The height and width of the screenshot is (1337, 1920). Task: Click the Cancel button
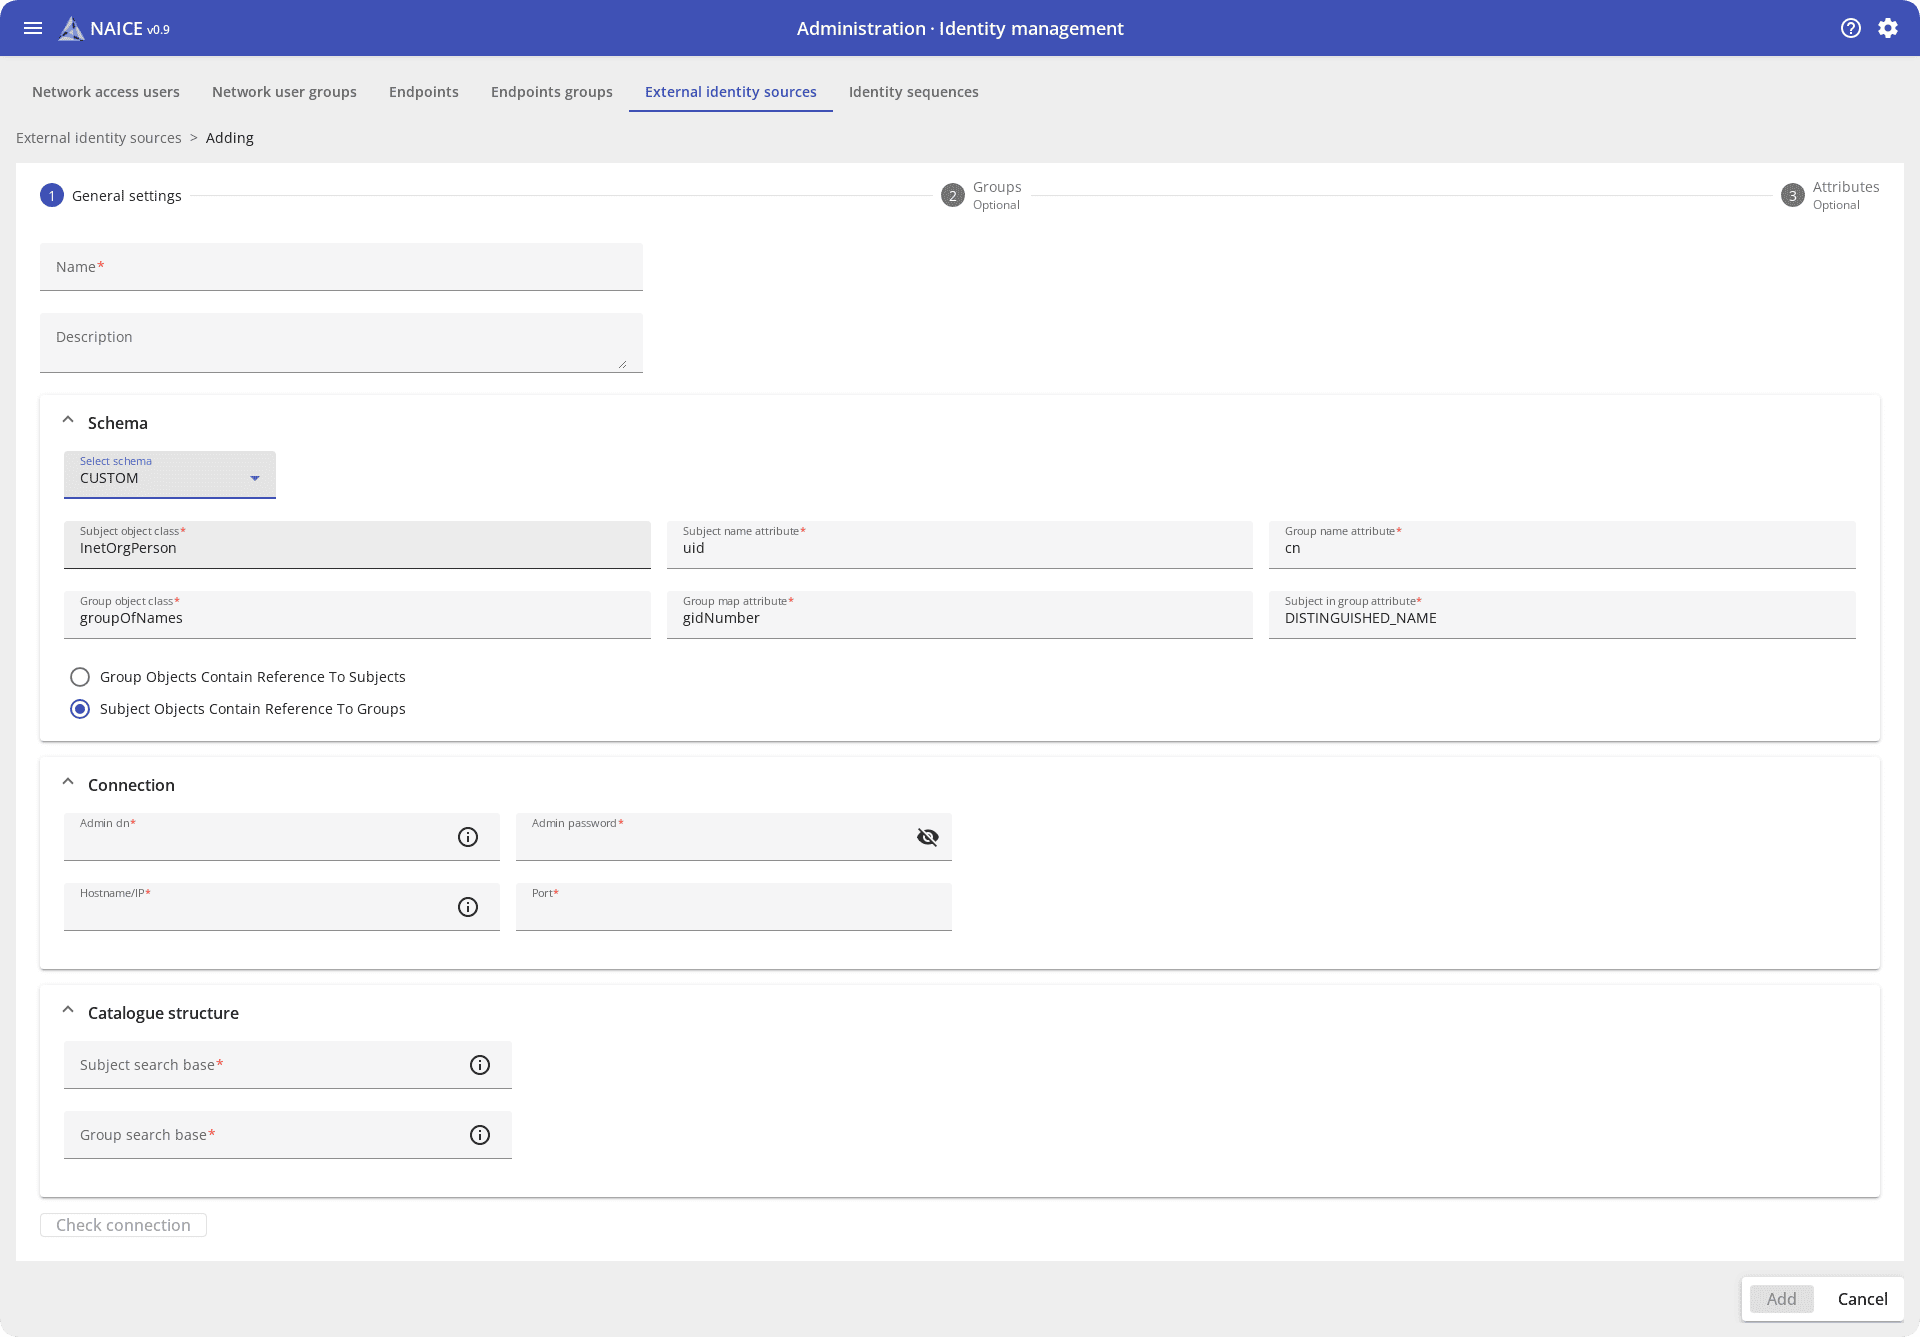pos(1862,1299)
